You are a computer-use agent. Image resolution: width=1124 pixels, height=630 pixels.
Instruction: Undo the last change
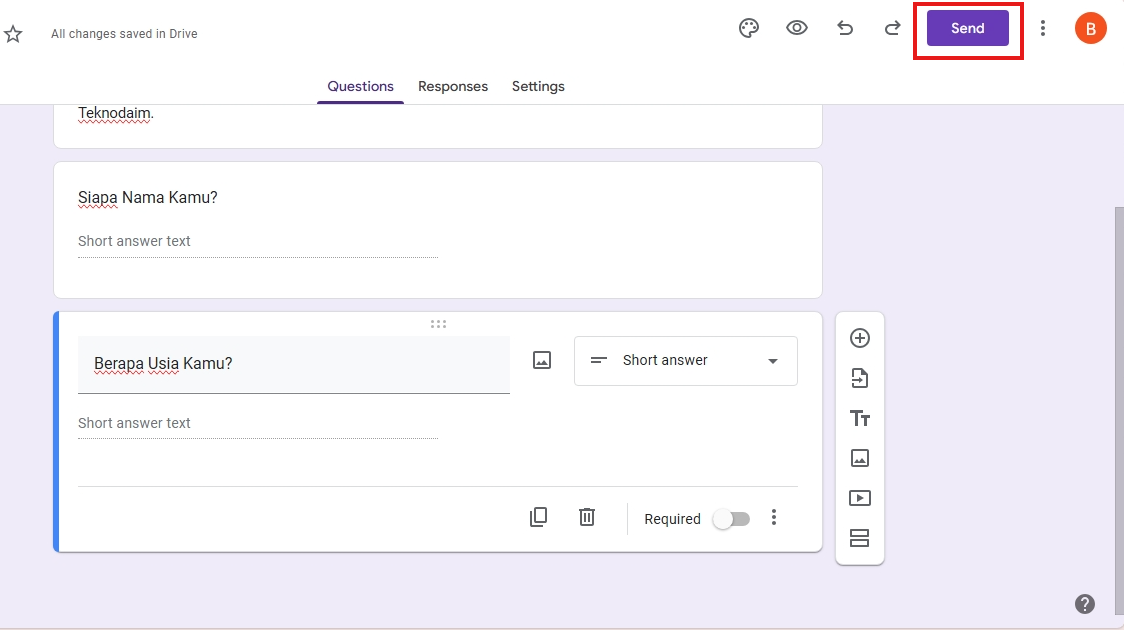point(845,28)
